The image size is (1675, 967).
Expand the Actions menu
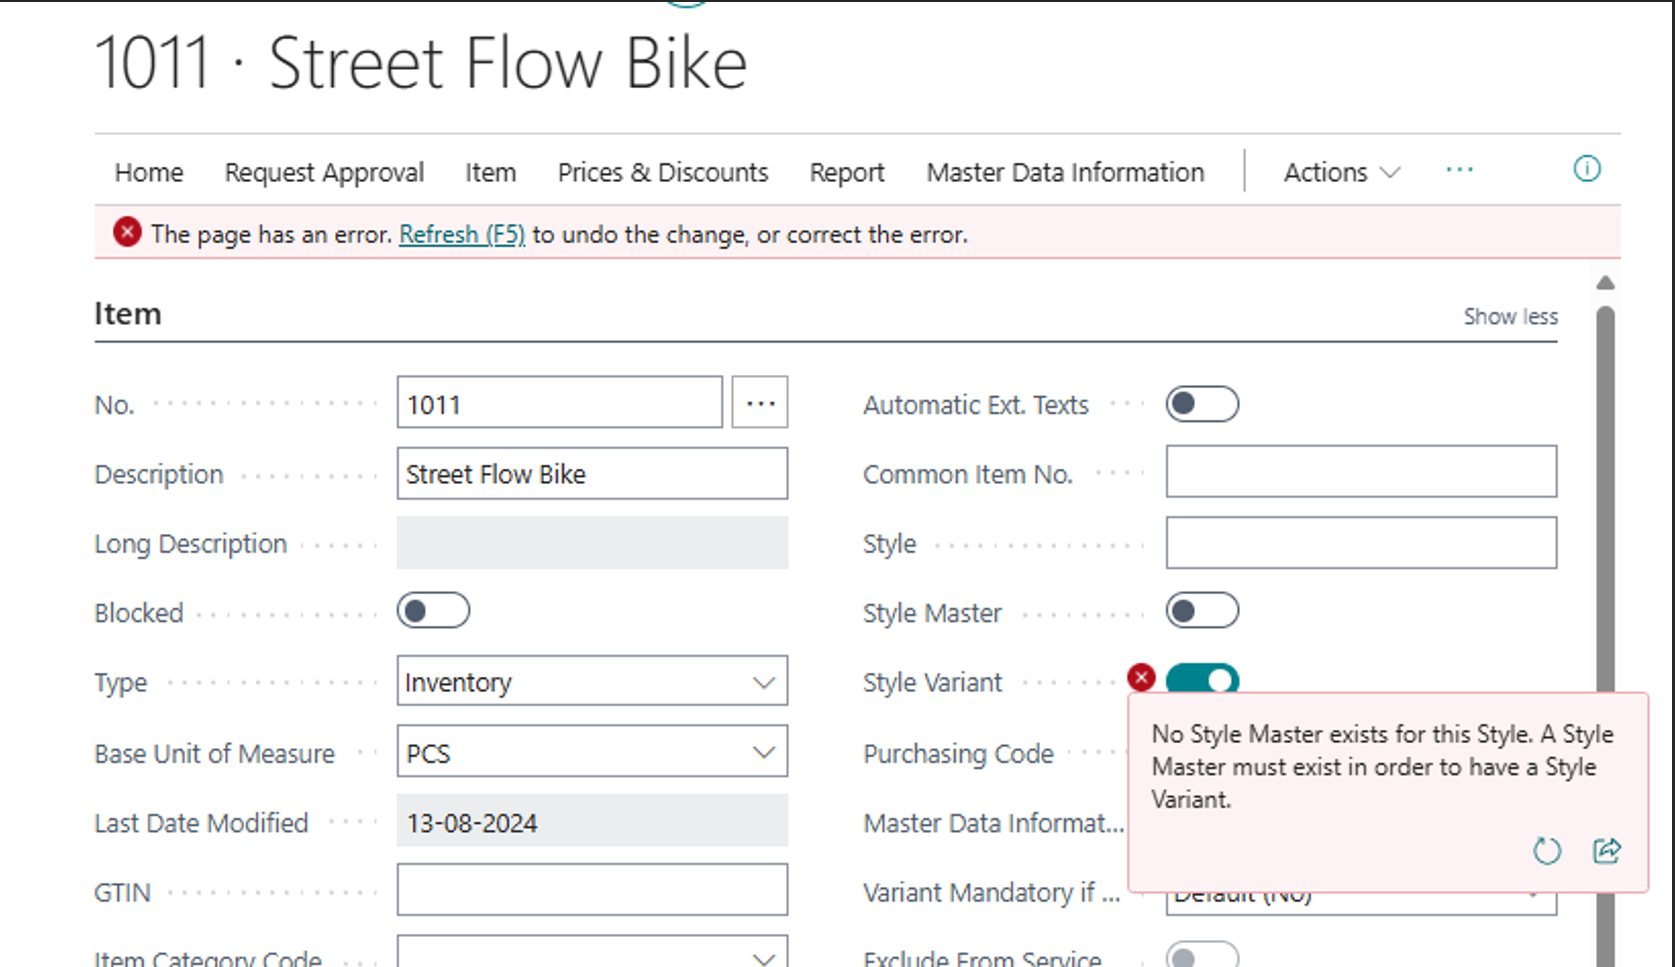[x=1340, y=172]
